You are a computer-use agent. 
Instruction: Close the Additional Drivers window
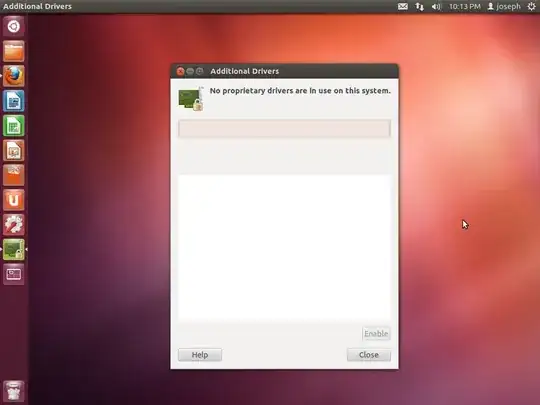click(180, 71)
